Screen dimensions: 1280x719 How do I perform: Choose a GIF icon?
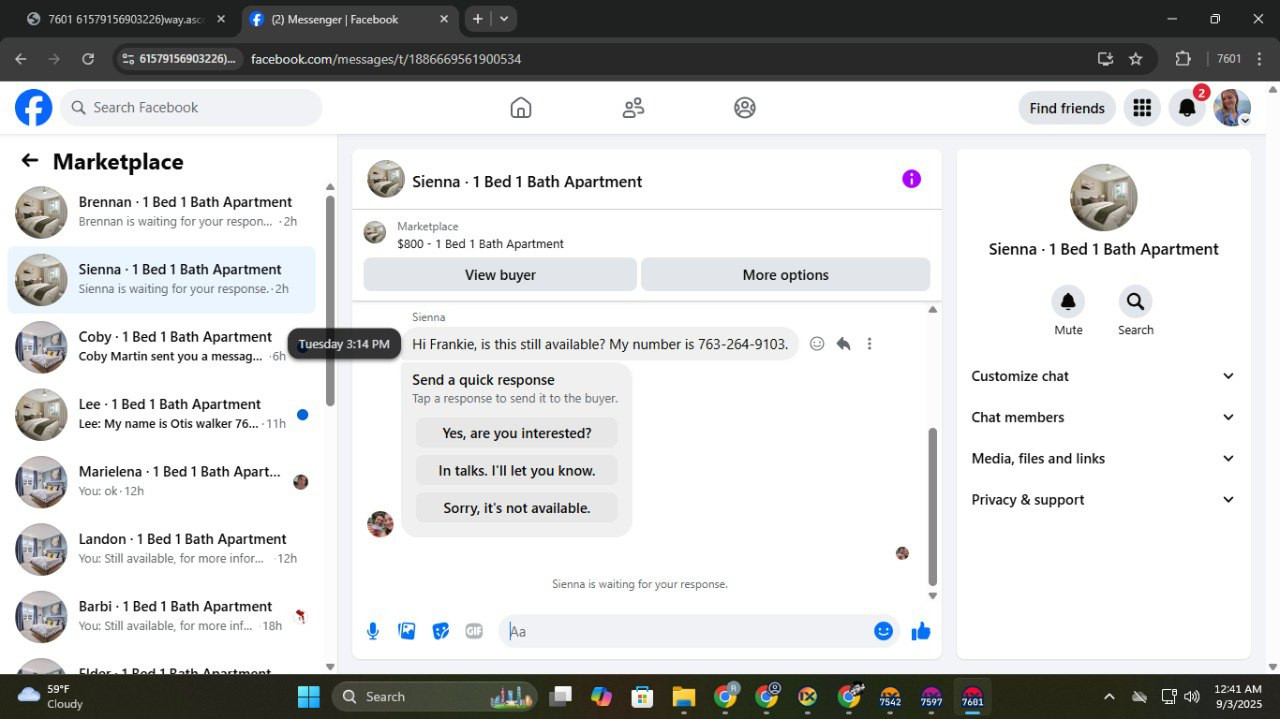[x=474, y=631]
